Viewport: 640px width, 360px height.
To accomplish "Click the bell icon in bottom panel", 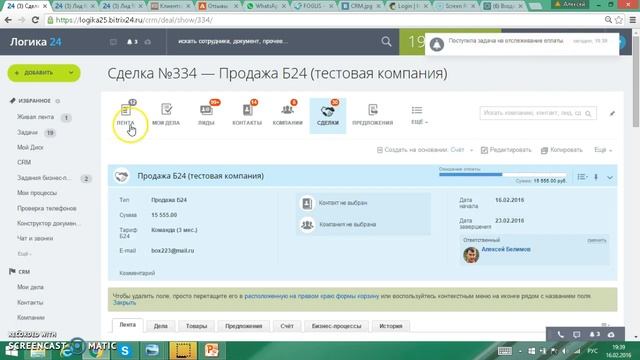I will [592, 335].
